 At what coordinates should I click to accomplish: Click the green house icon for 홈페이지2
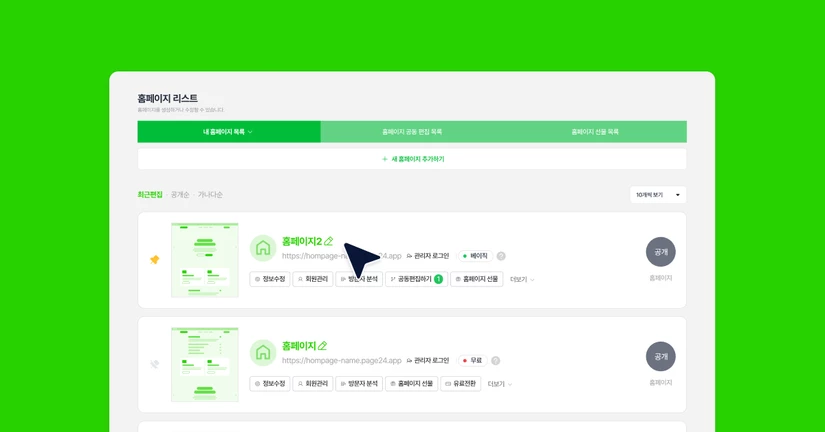(263, 248)
